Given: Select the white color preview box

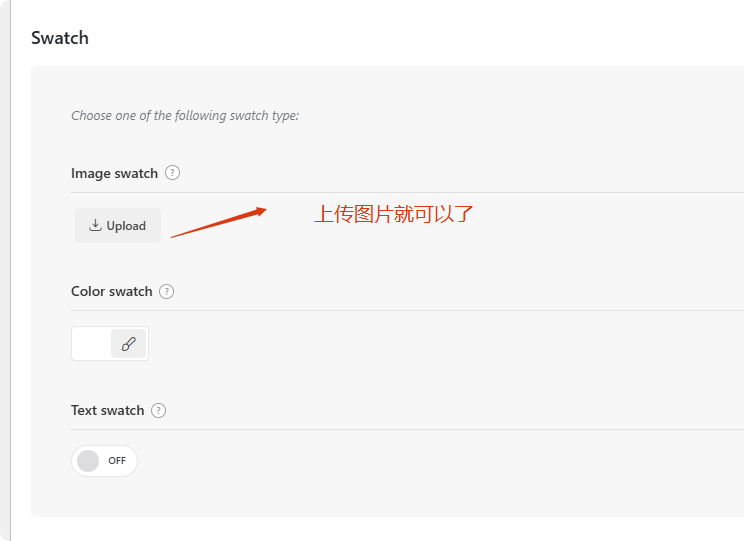Looking at the screenshot, I should click(x=91, y=344).
